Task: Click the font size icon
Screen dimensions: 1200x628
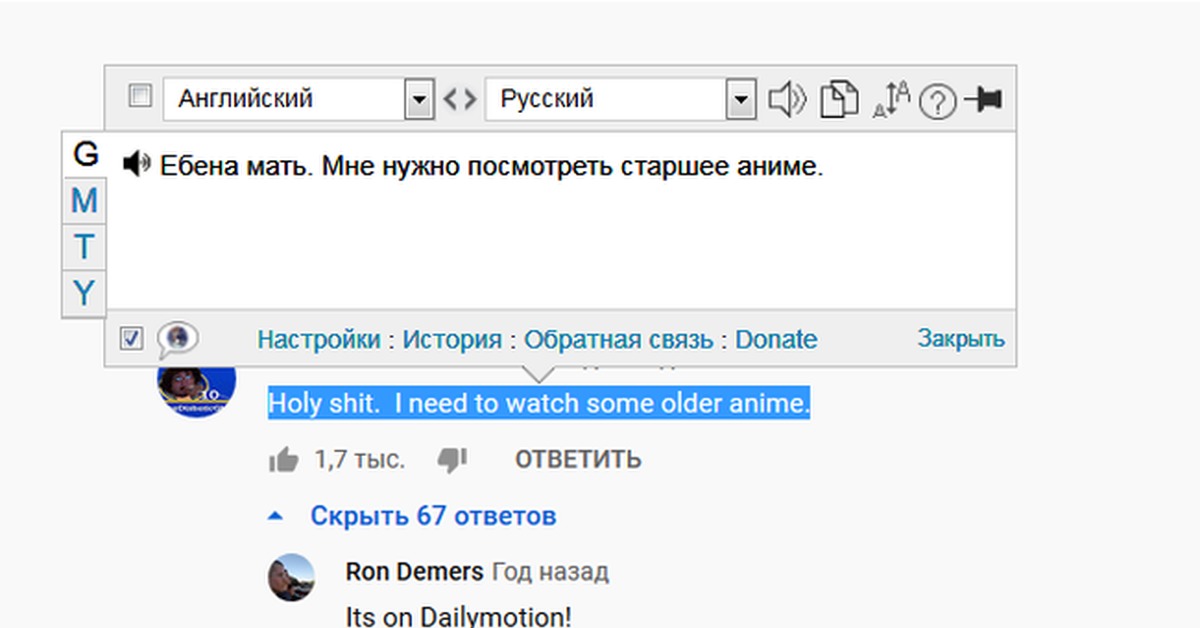Action: coord(891,99)
